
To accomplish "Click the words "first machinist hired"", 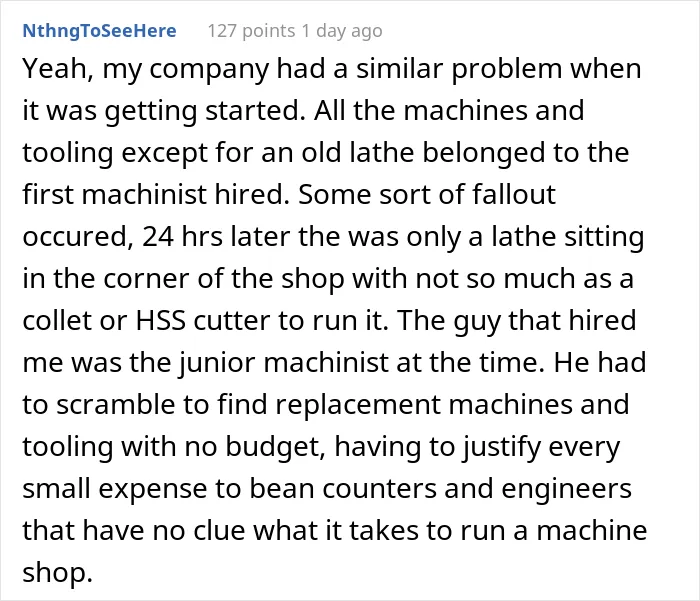I will coord(156,195).
